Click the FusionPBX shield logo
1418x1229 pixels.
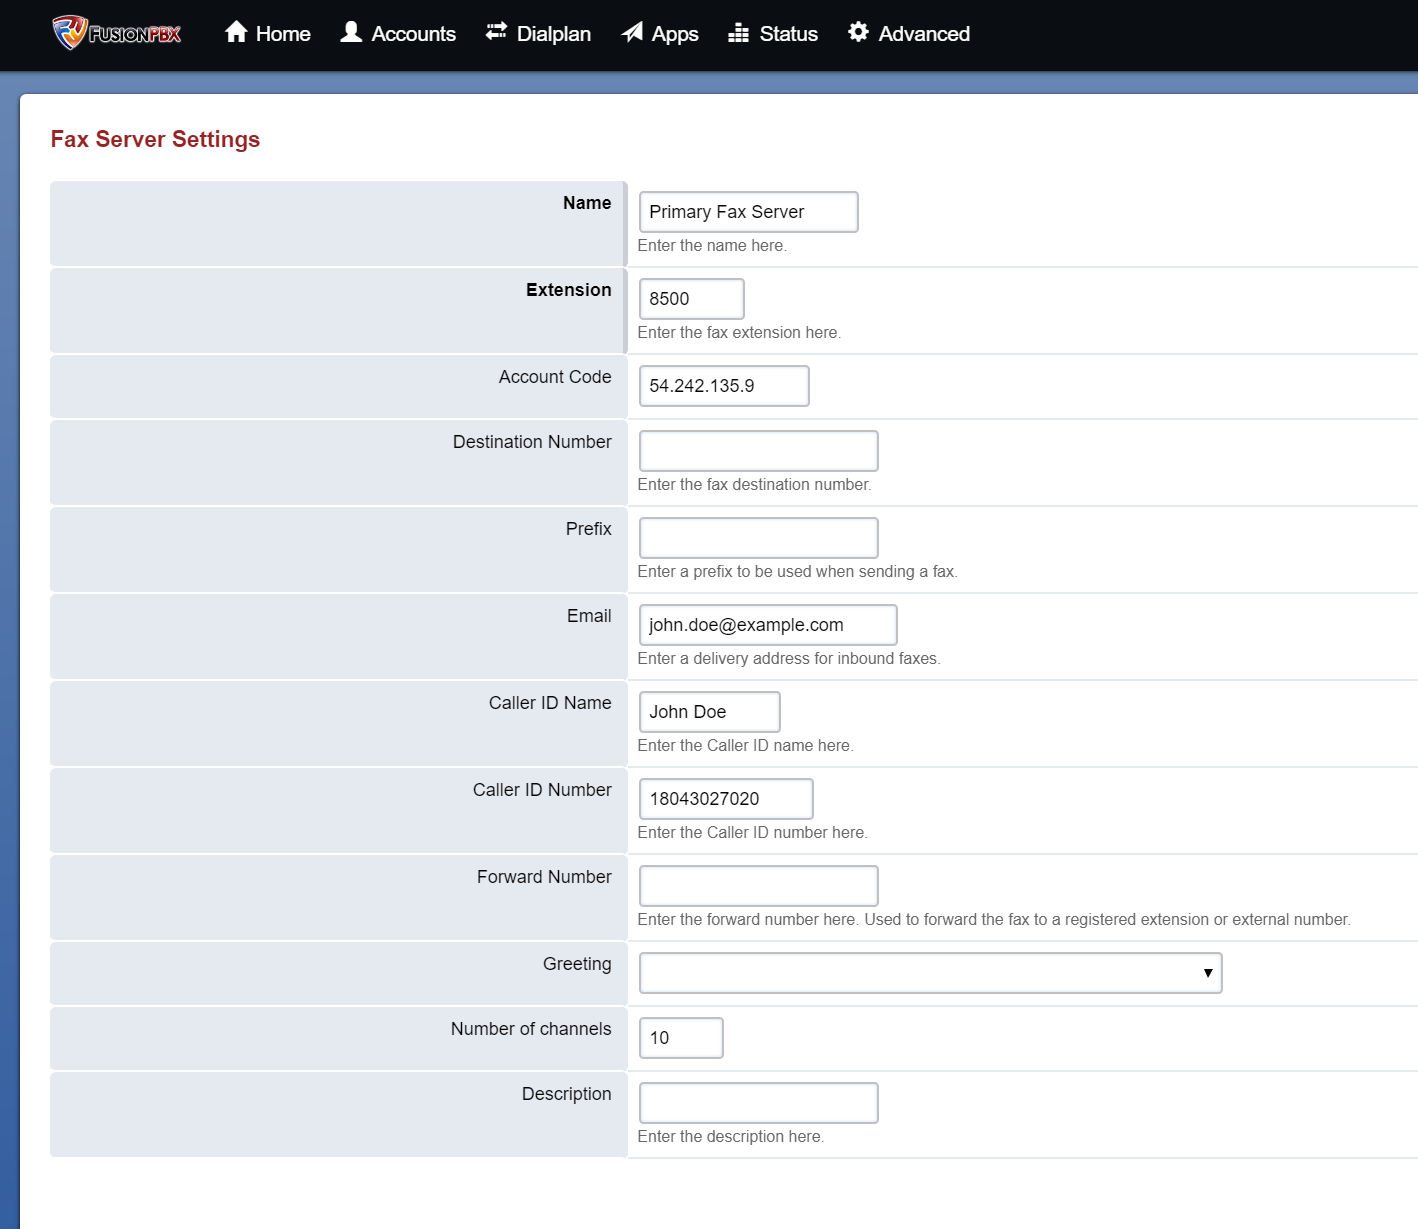70,33
